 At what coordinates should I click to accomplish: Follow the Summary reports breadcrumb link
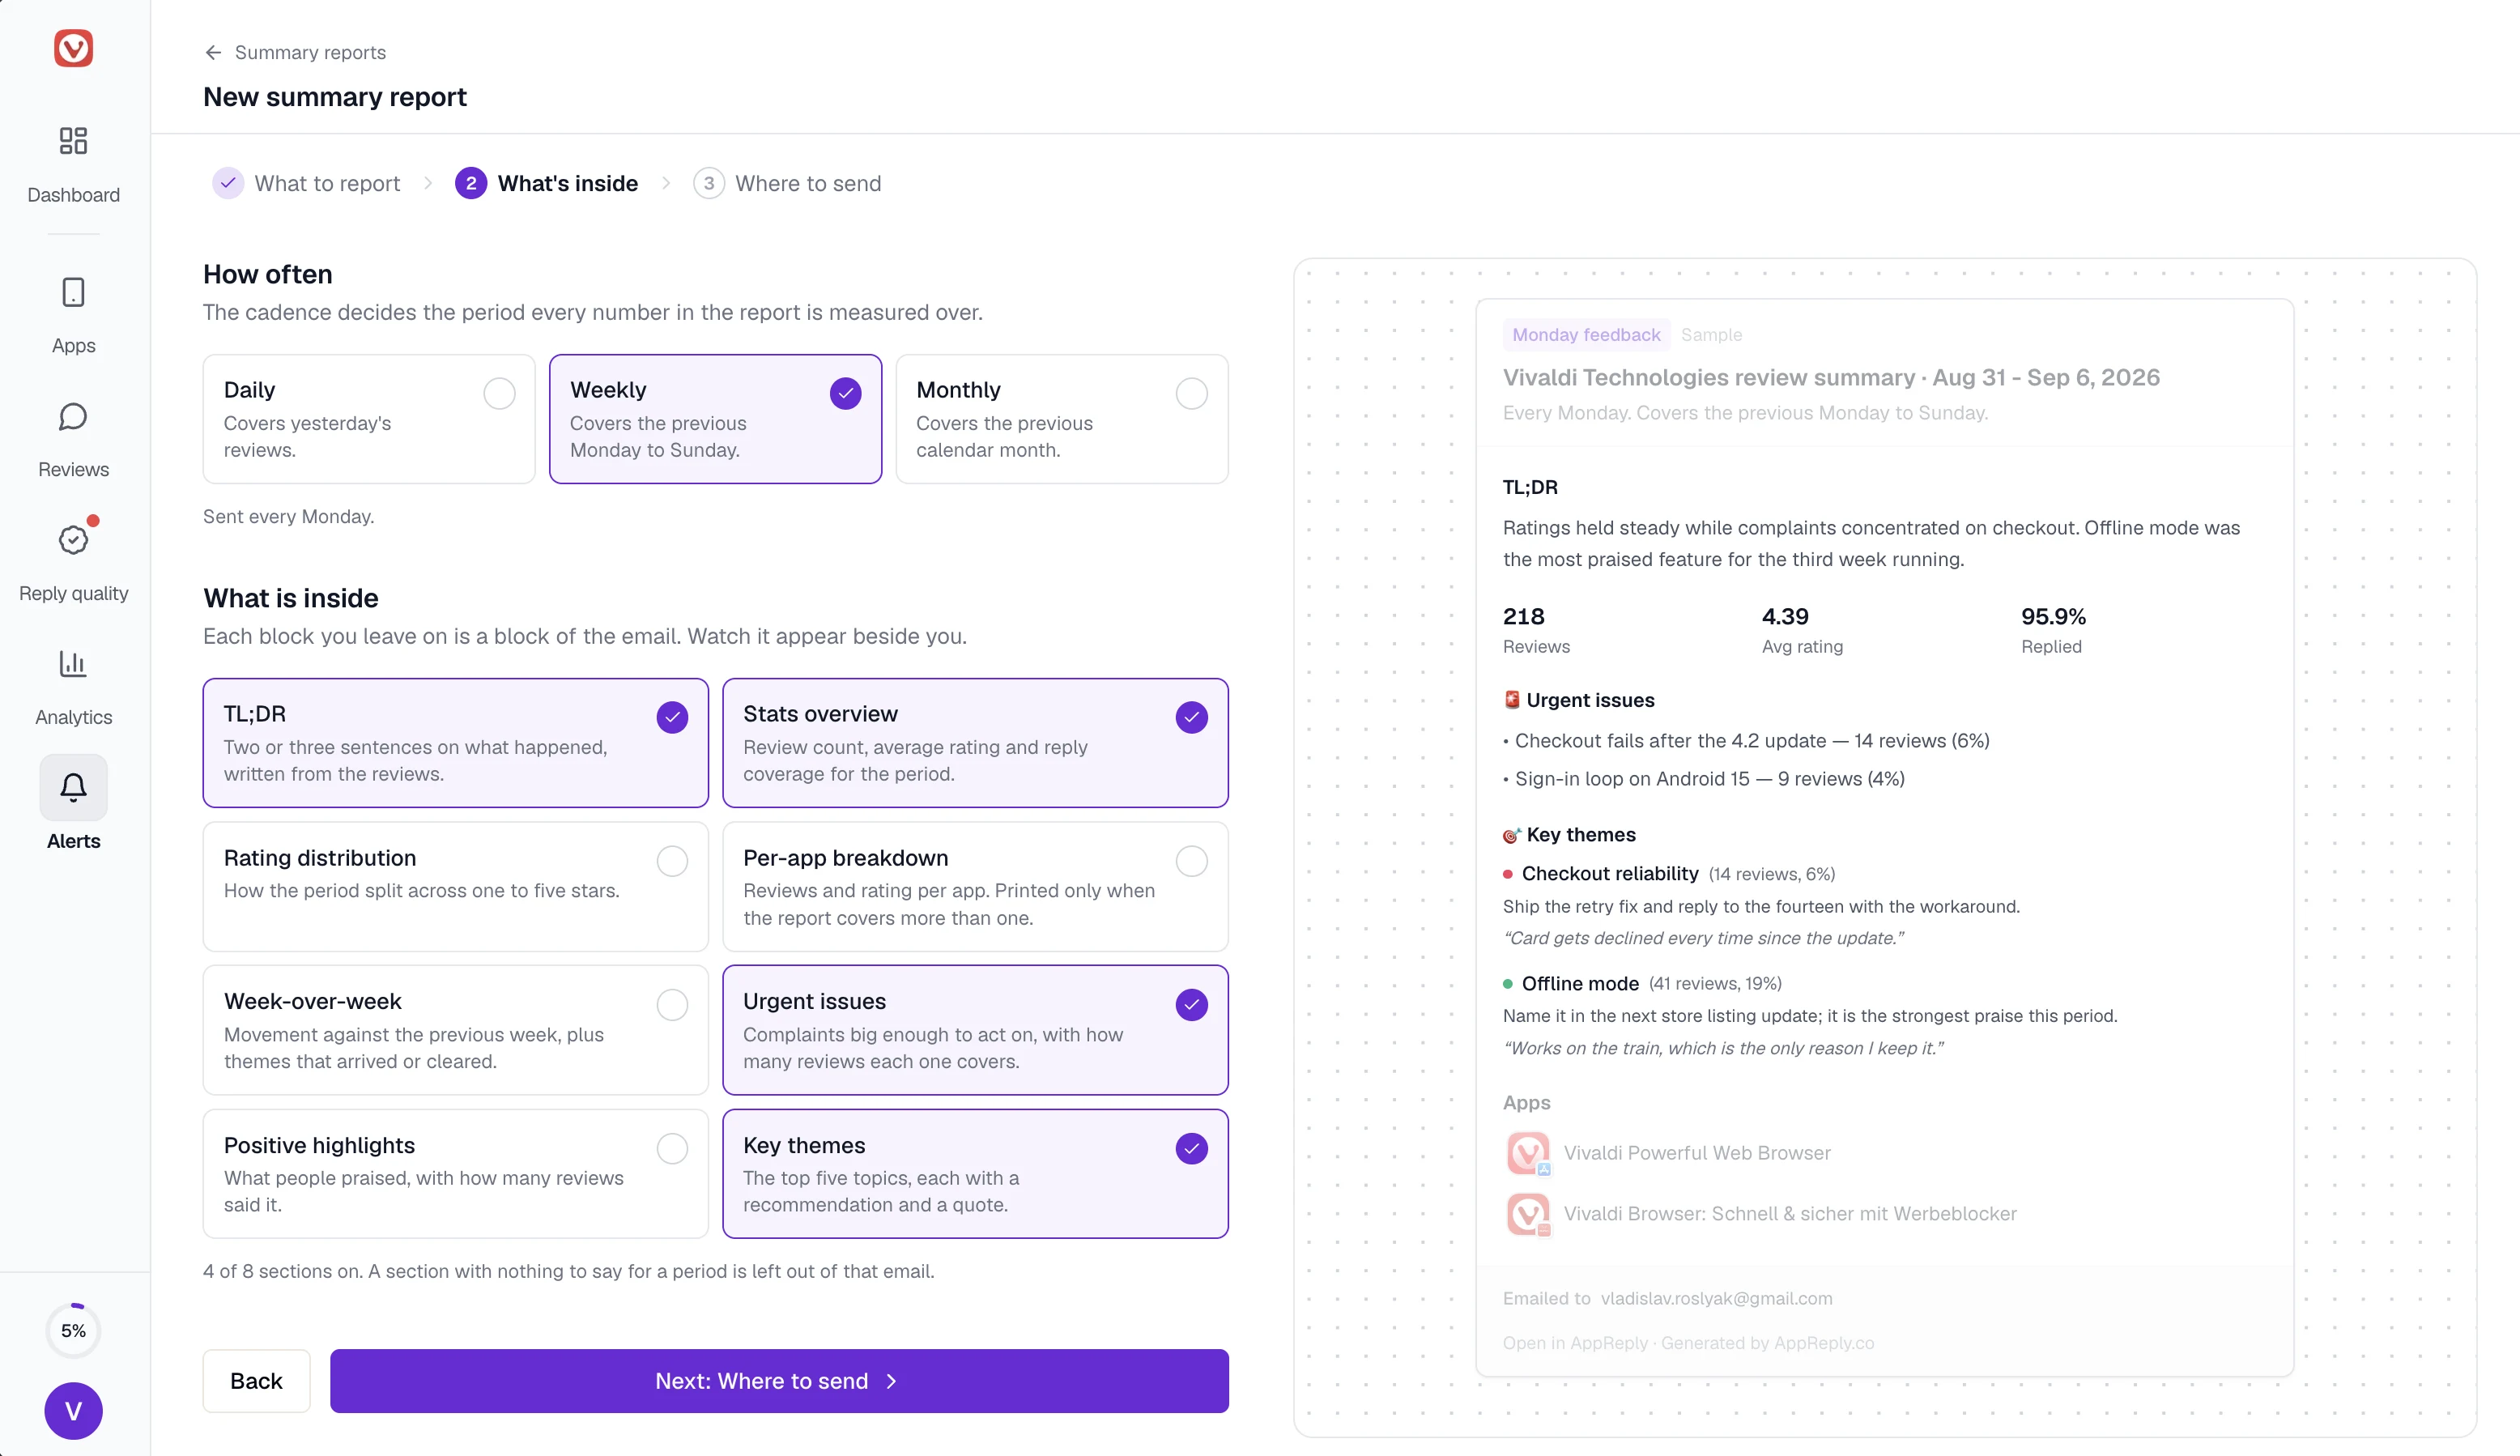pyautogui.click(x=310, y=52)
